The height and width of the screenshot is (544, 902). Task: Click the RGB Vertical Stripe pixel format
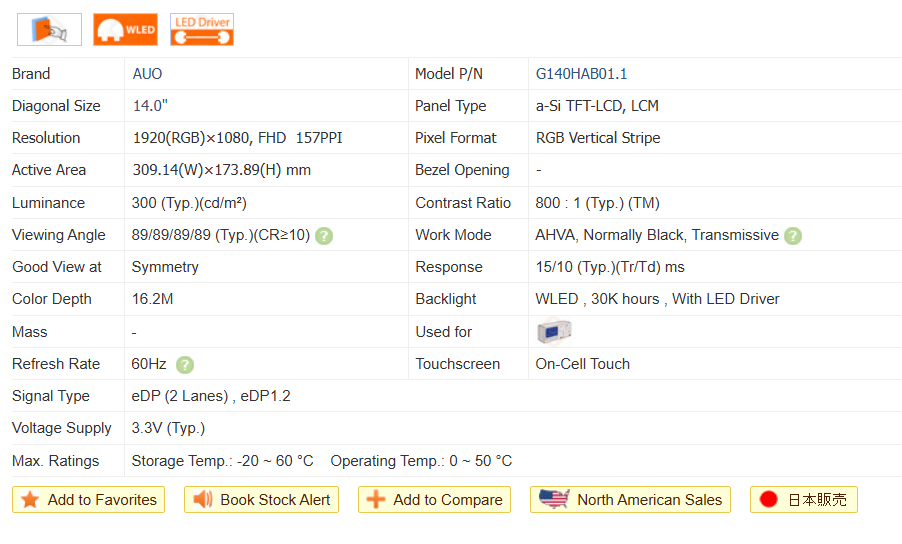pyautogui.click(x=598, y=138)
